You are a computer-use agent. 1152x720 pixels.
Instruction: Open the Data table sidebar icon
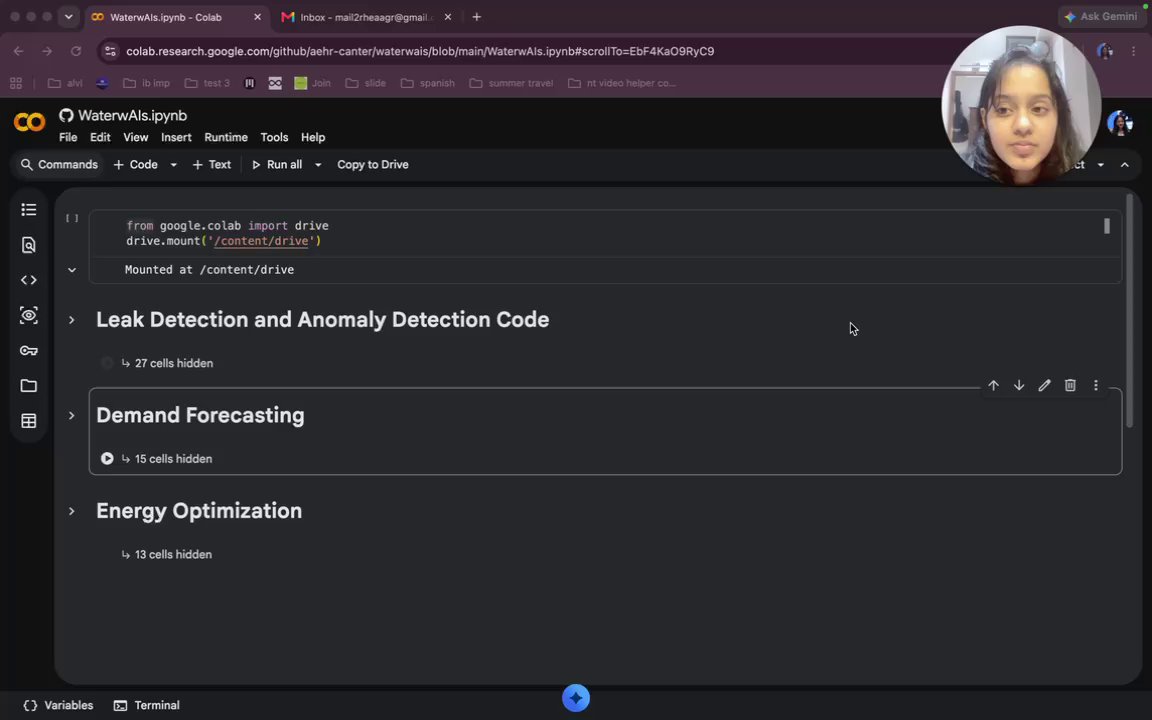(29, 421)
